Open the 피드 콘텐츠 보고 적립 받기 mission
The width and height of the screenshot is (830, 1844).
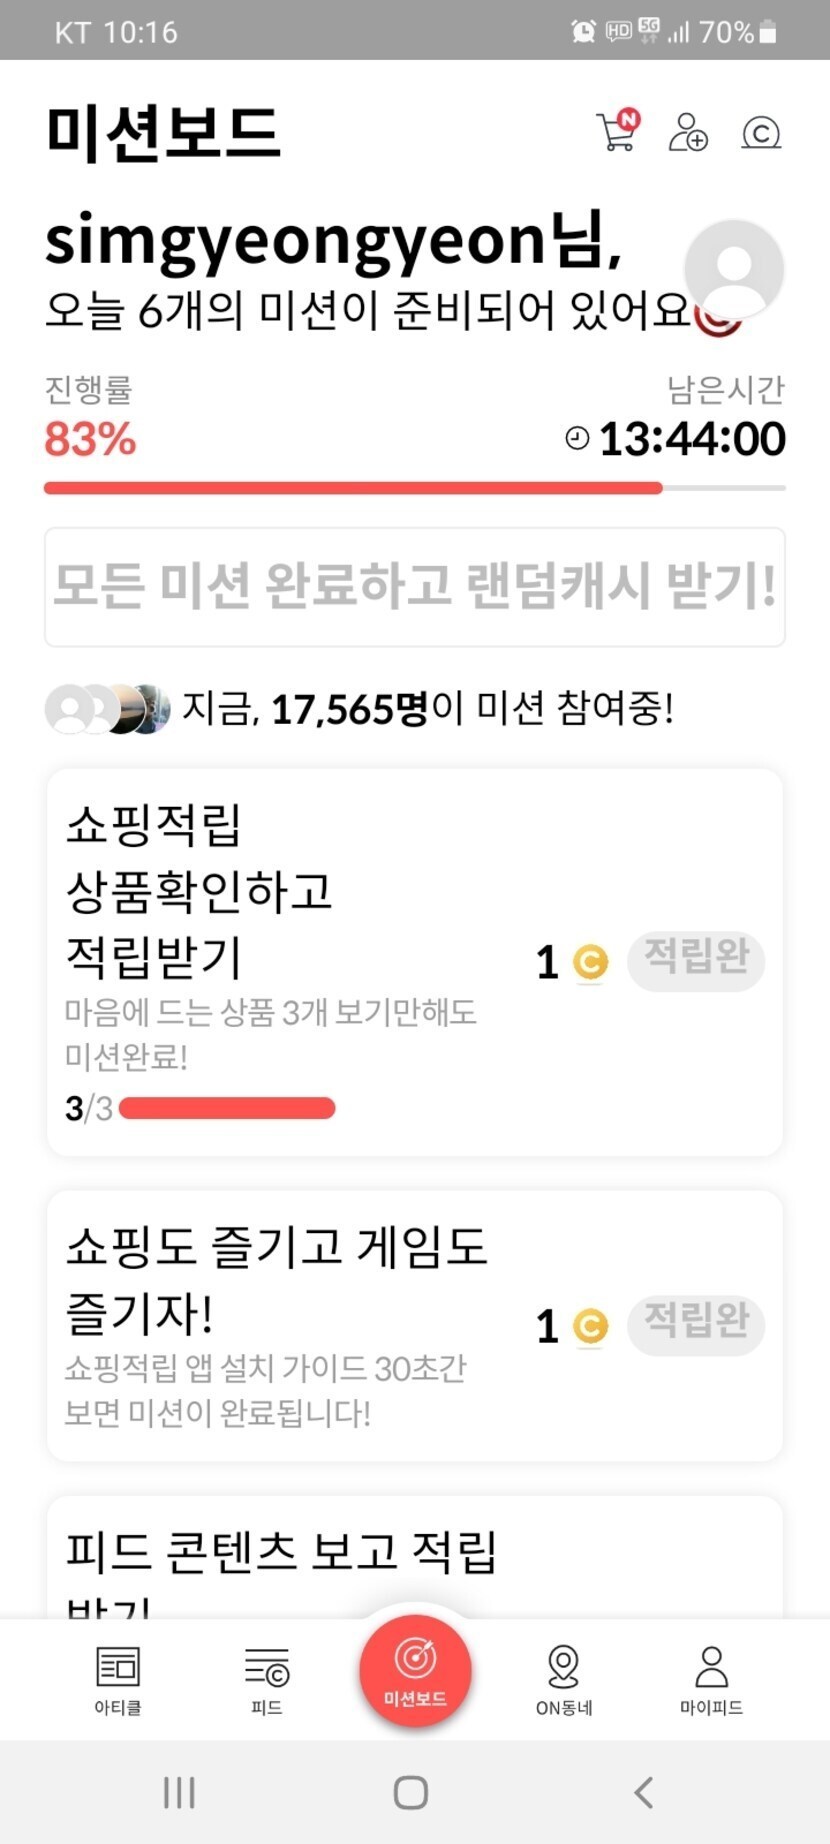pyautogui.click(x=290, y=1560)
